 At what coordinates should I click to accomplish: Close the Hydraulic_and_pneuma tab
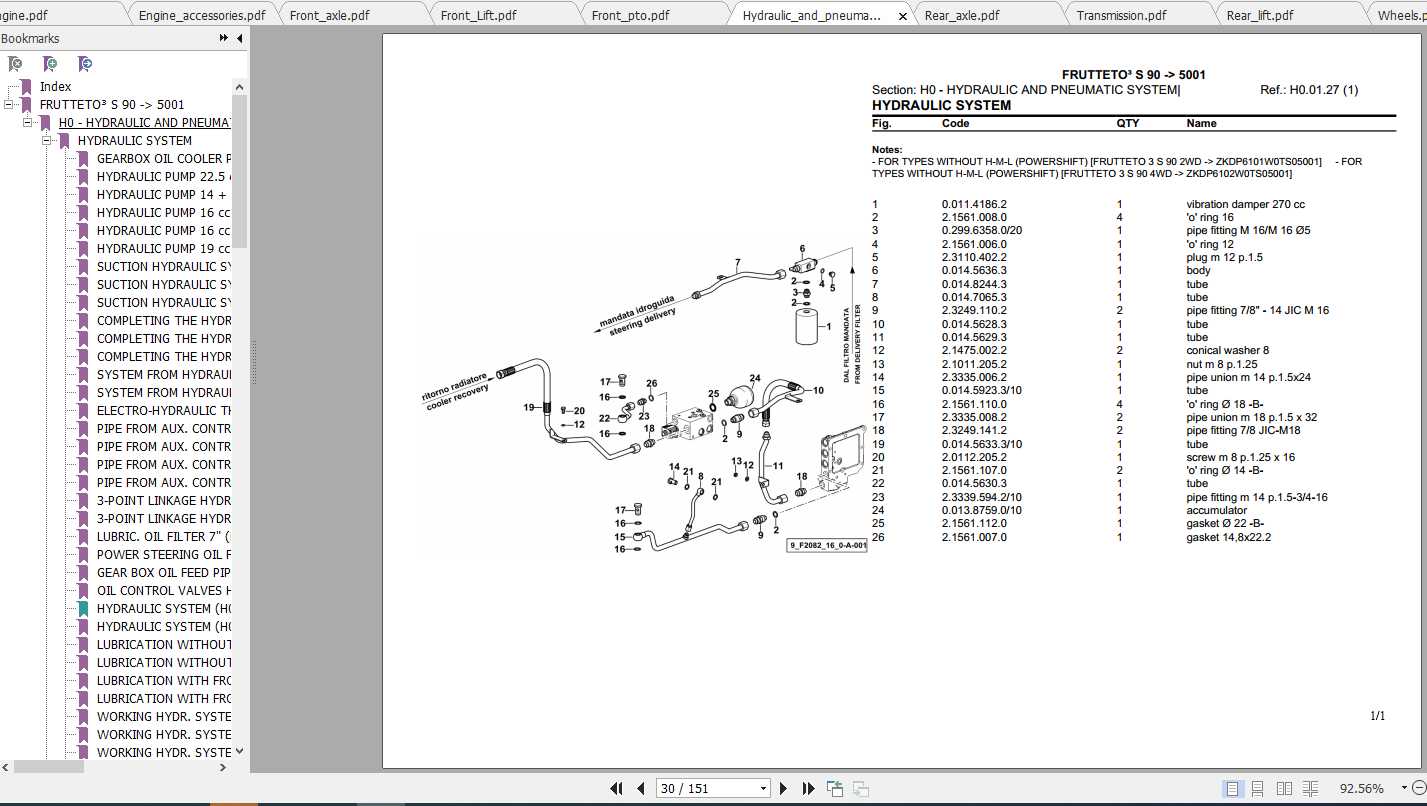pos(903,15)
